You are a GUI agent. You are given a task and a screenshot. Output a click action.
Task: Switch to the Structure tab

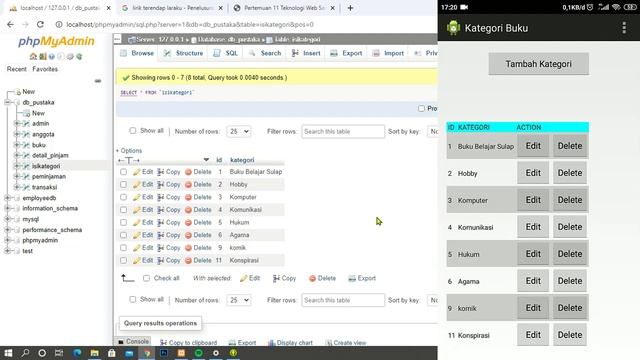pyautogui.click(x=183, y=53)
